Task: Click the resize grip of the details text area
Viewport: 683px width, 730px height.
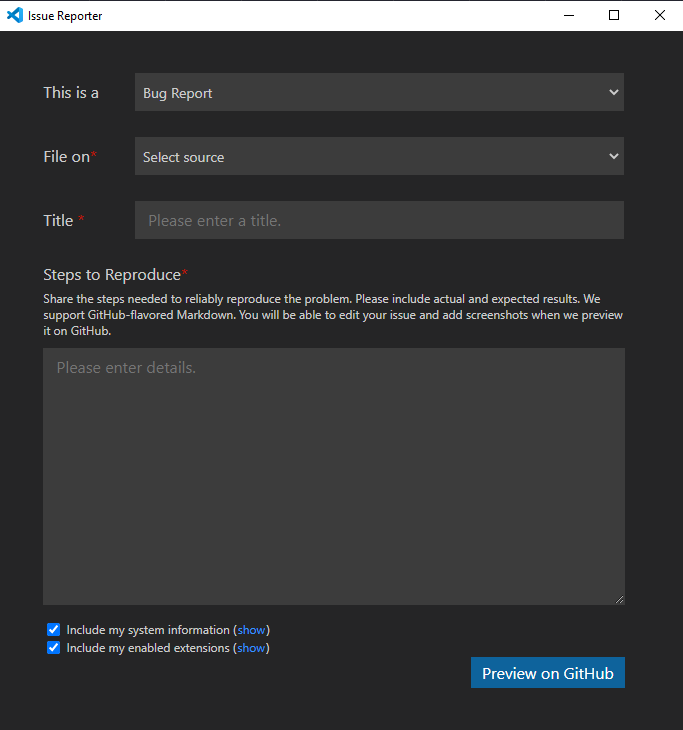Action: coord(619,599)
